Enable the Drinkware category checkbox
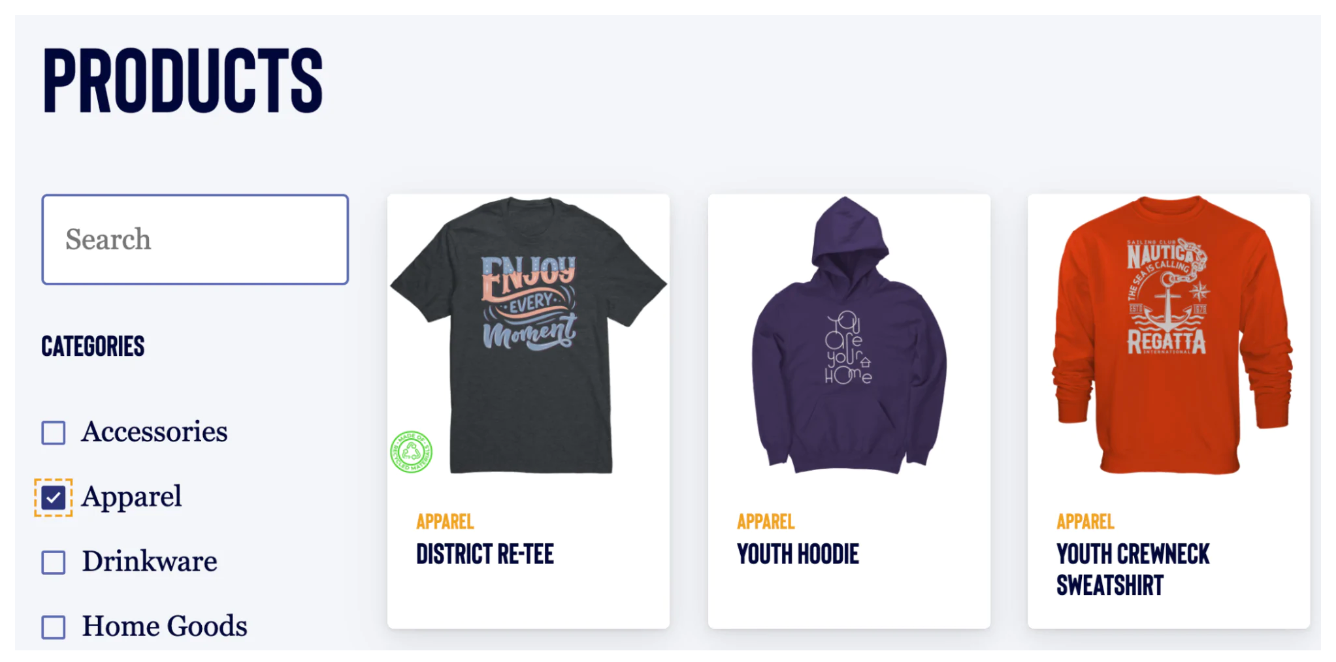The width and height of the screenshot is (1336, 662). click(53, 562)
